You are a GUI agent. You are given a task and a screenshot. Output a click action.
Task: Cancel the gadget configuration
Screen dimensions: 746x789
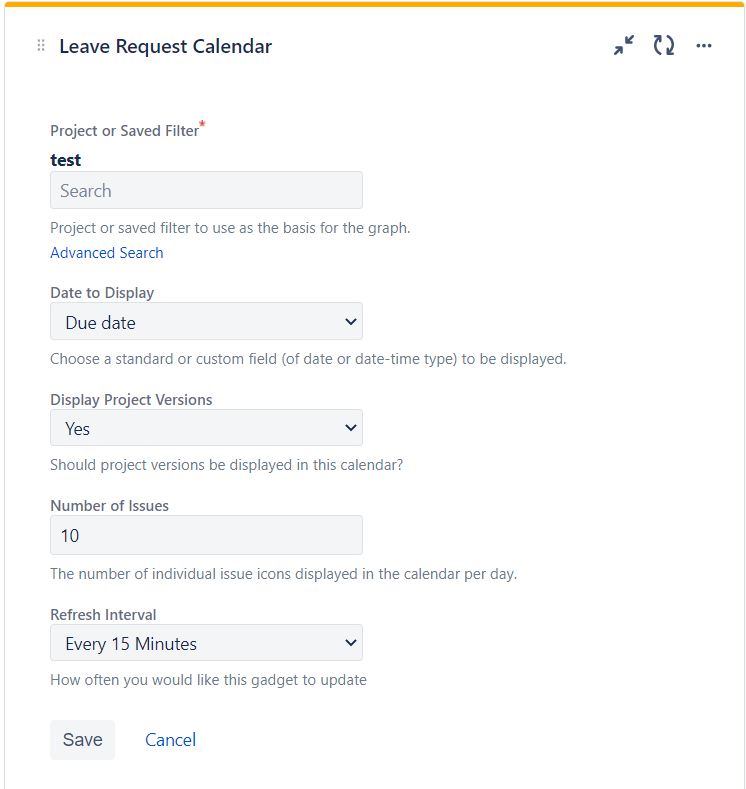click(x=171, y=740)
